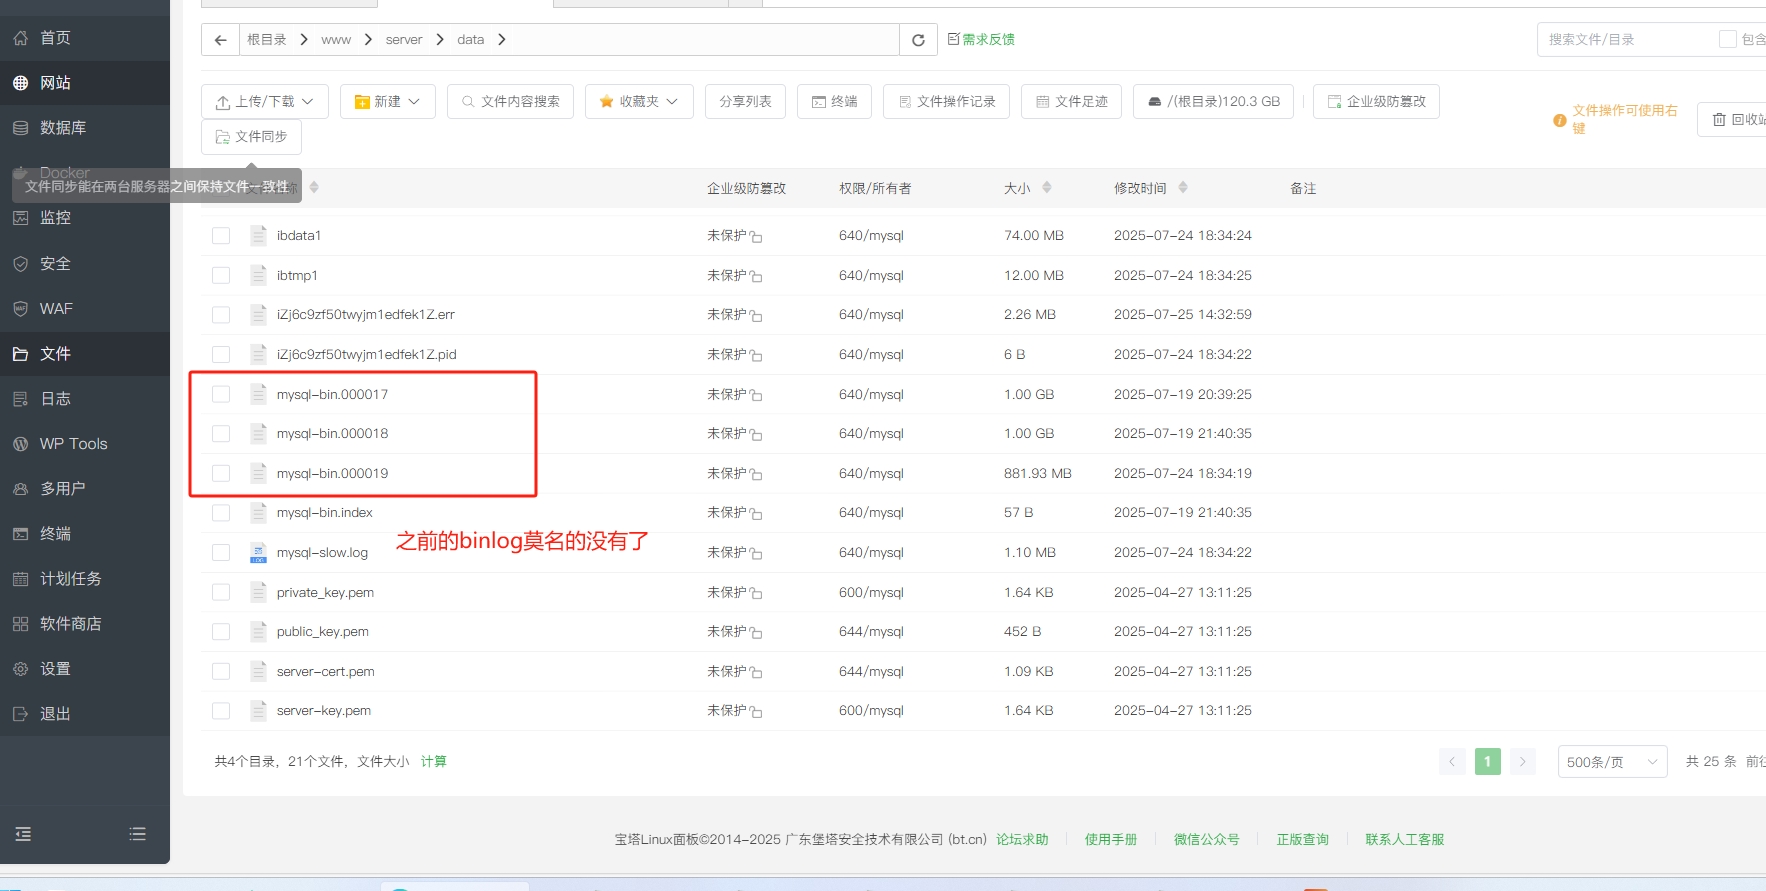1766x891 pixels.
Task: Collapse the sidebar using bottom-left icon
Action: point(23,834)
